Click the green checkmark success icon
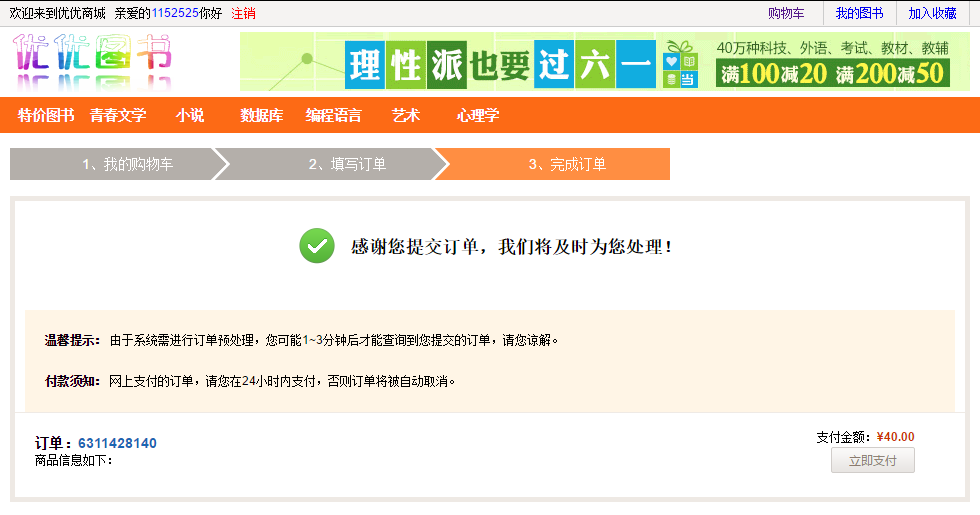The image size is (980, 515). click(x=317, y=246)
